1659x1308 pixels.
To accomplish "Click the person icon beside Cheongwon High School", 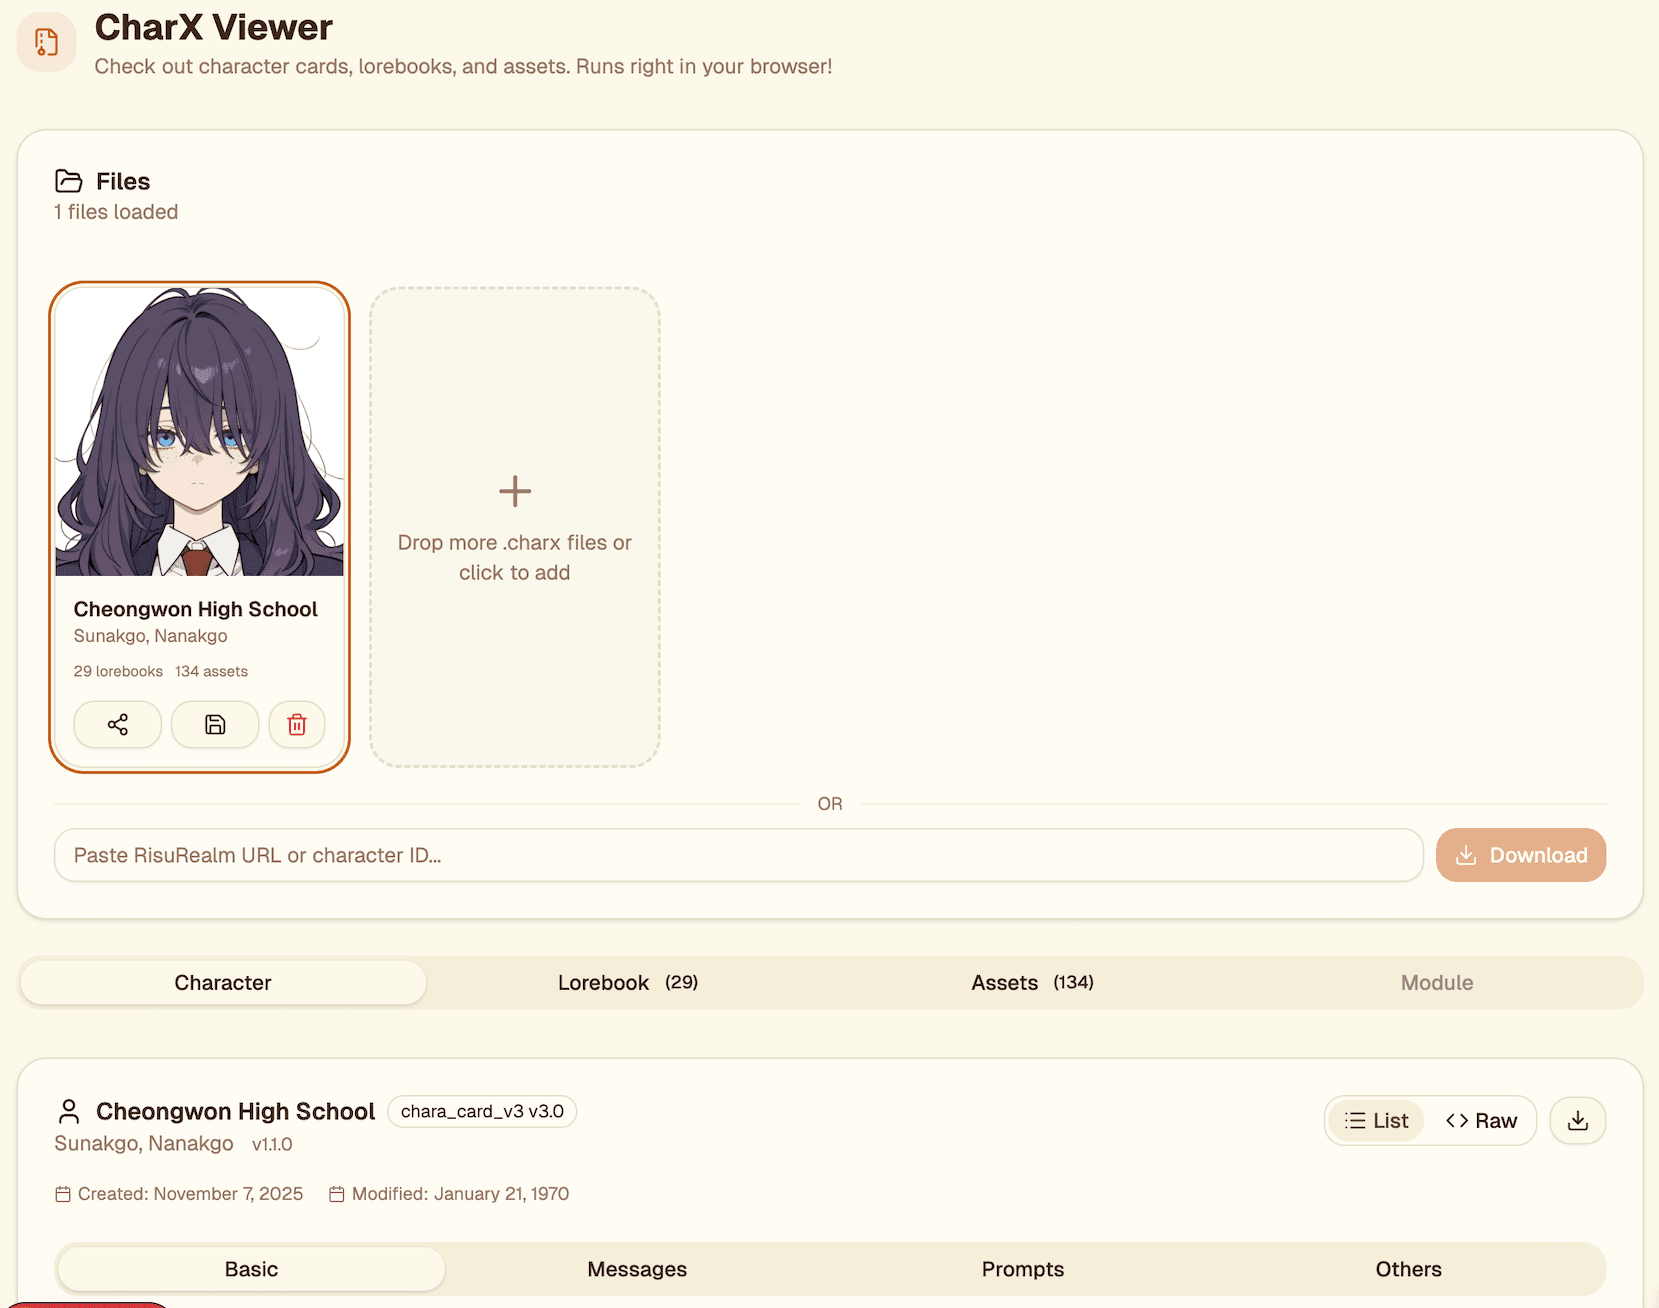I will coord(68,1110).
